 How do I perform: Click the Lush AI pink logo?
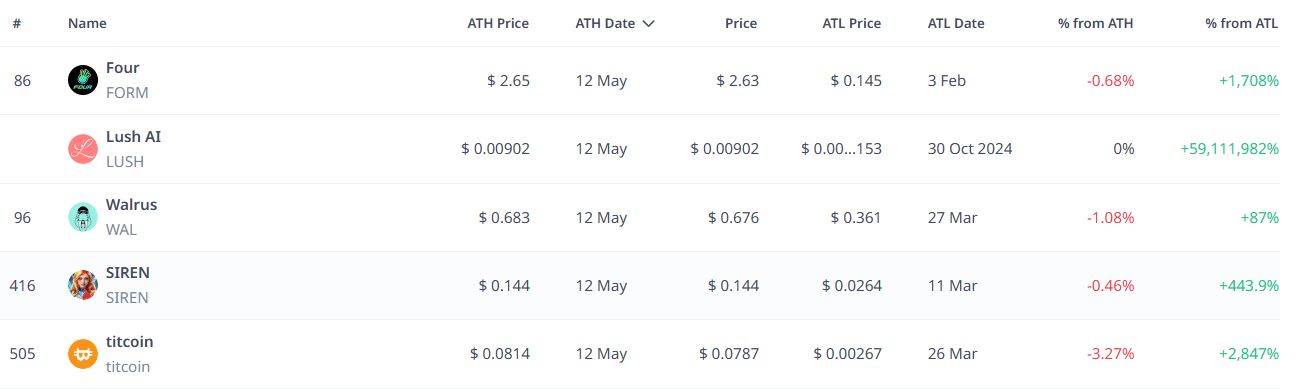82,149
